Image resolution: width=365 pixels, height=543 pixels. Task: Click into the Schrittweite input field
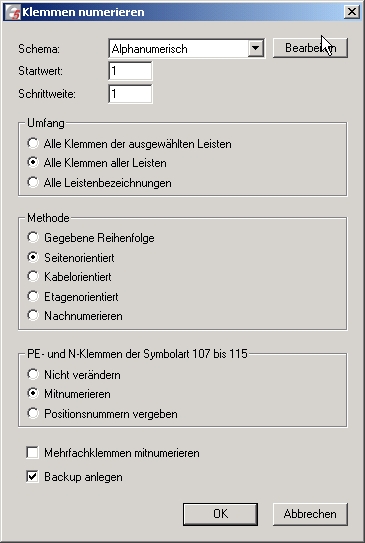[x=130, y=94]
